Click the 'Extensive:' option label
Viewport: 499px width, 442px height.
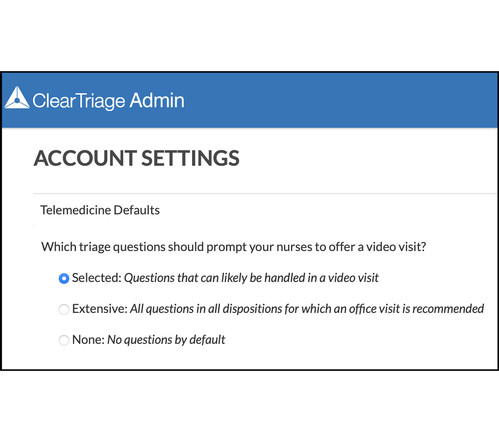100,309
